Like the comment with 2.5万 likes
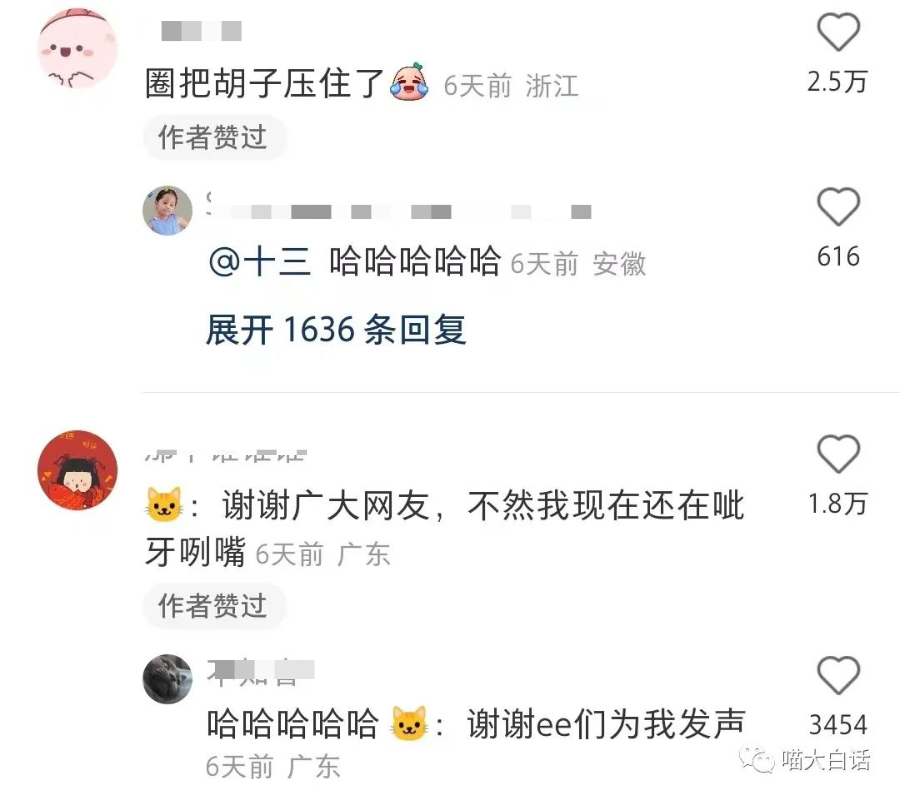This screenshot has height=800, width=900. coord(838,33)
